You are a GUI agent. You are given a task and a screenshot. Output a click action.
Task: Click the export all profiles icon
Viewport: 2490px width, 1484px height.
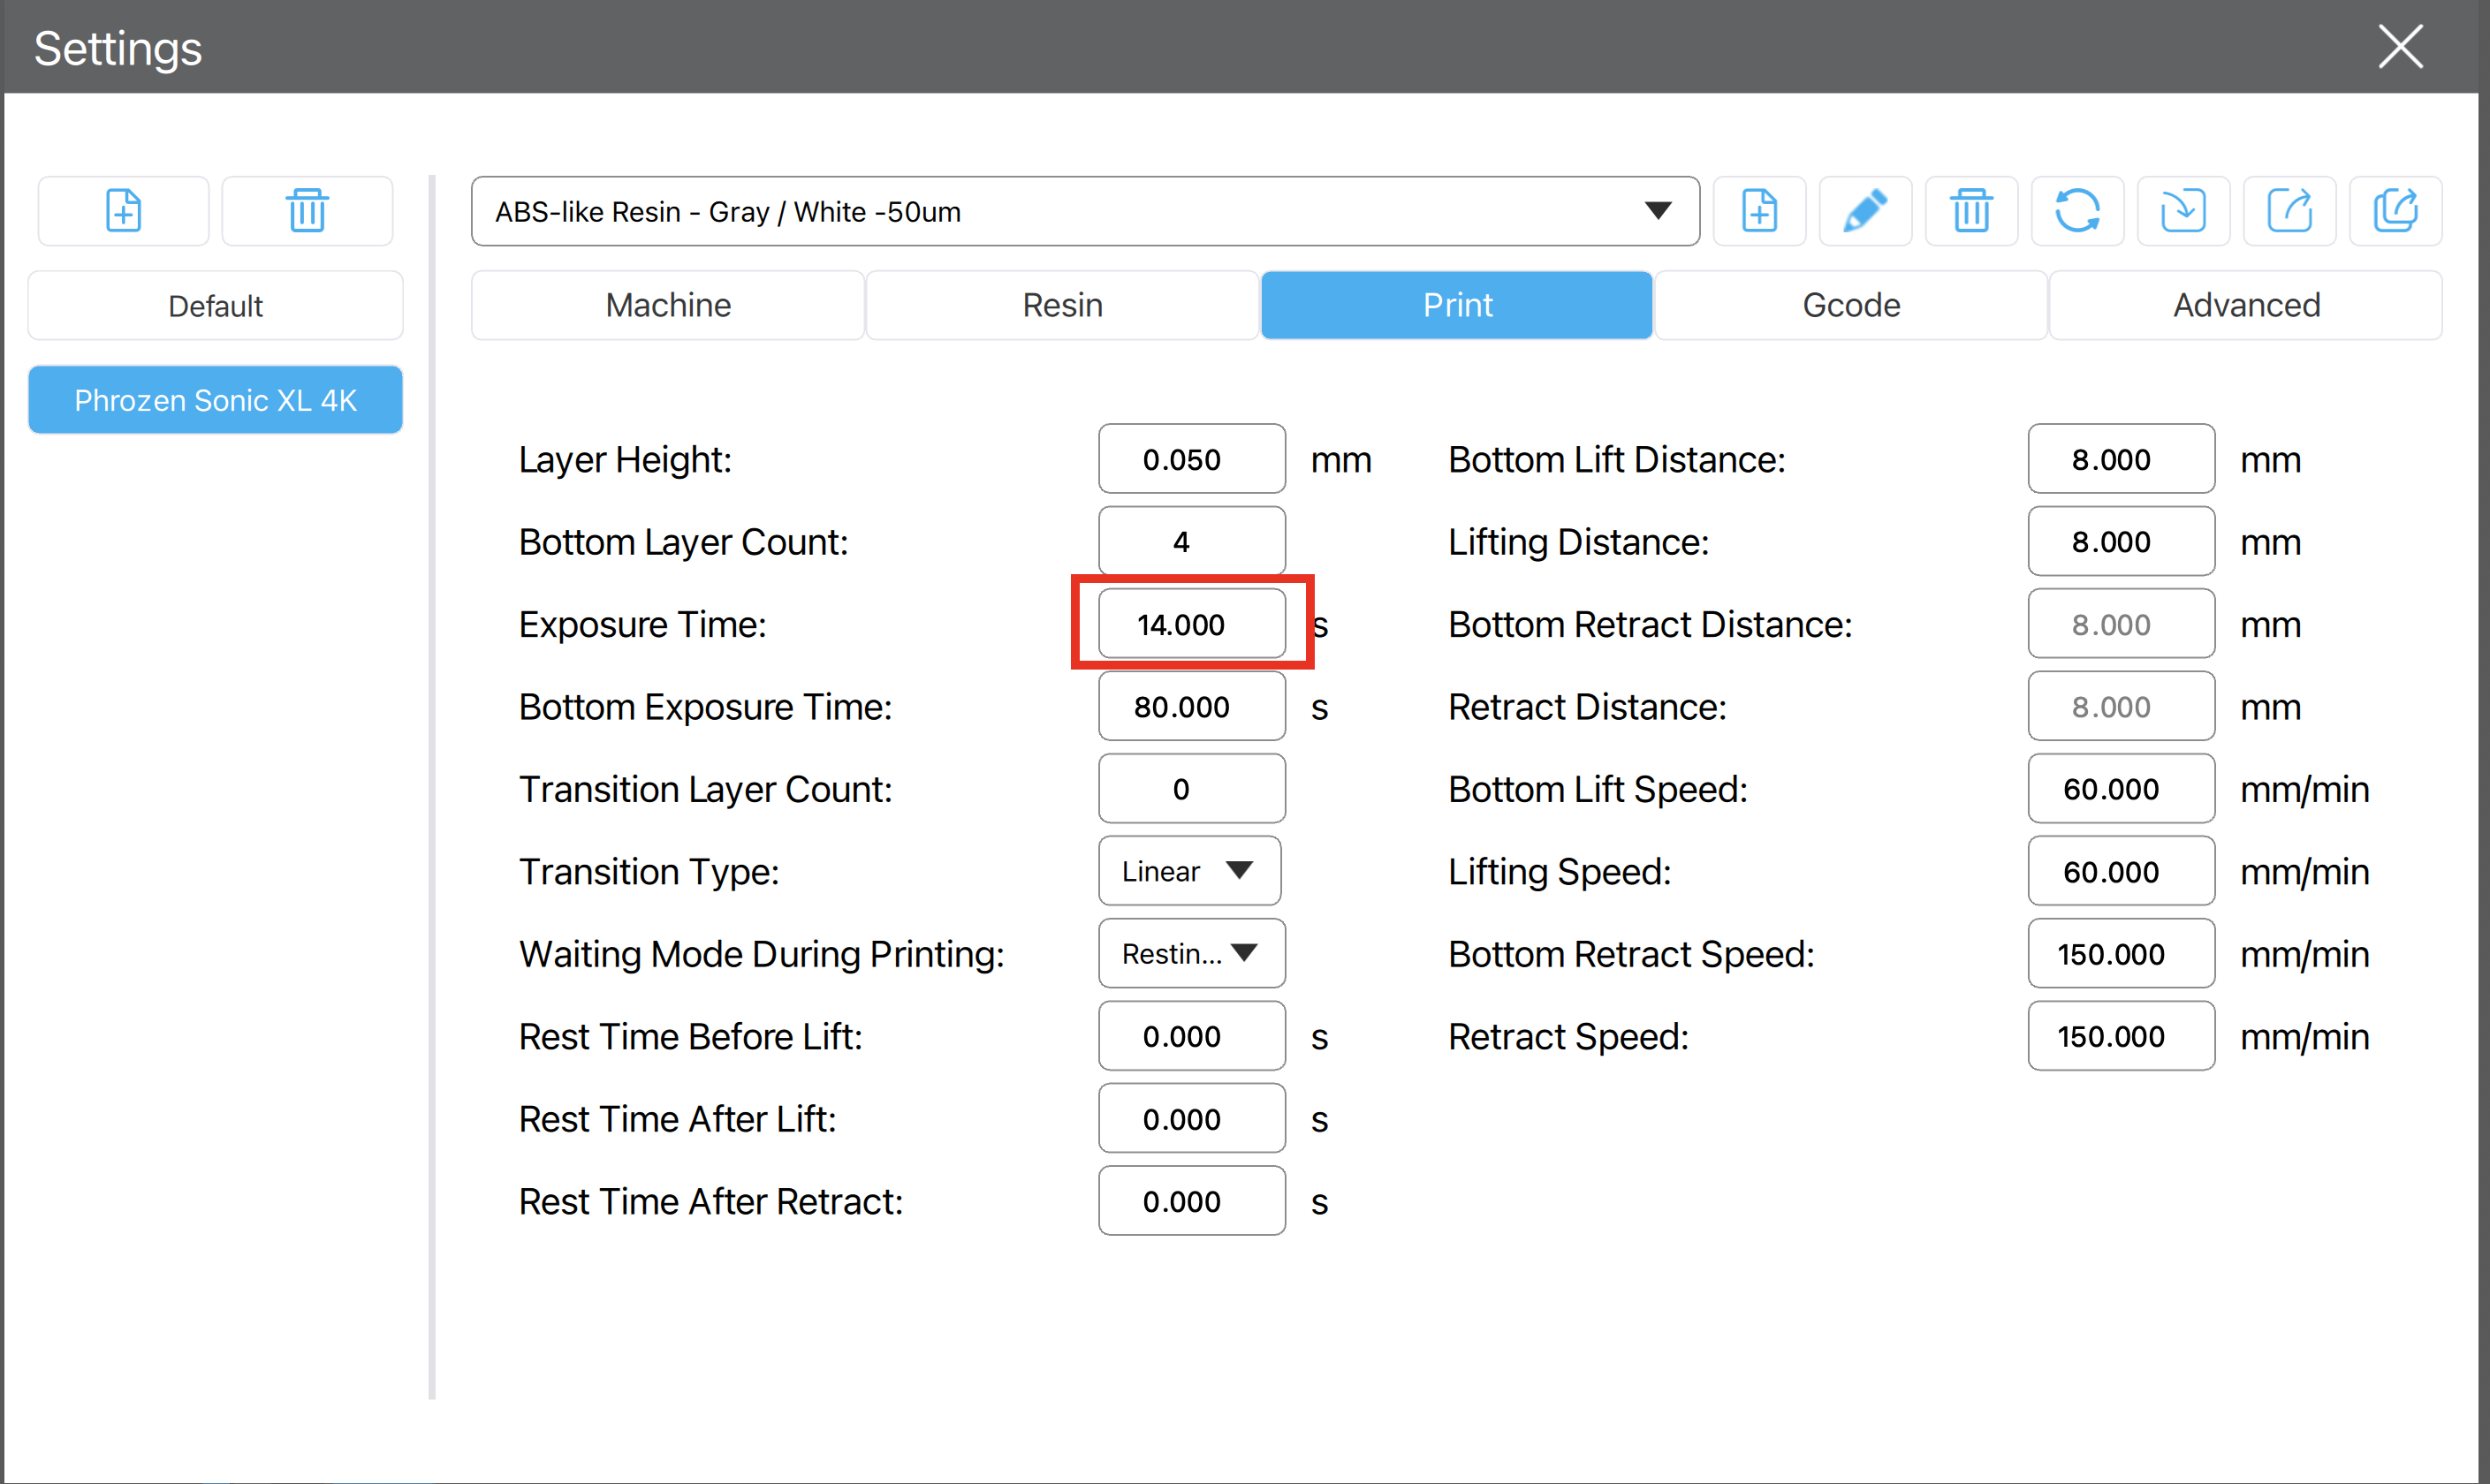coord(2395,211)
